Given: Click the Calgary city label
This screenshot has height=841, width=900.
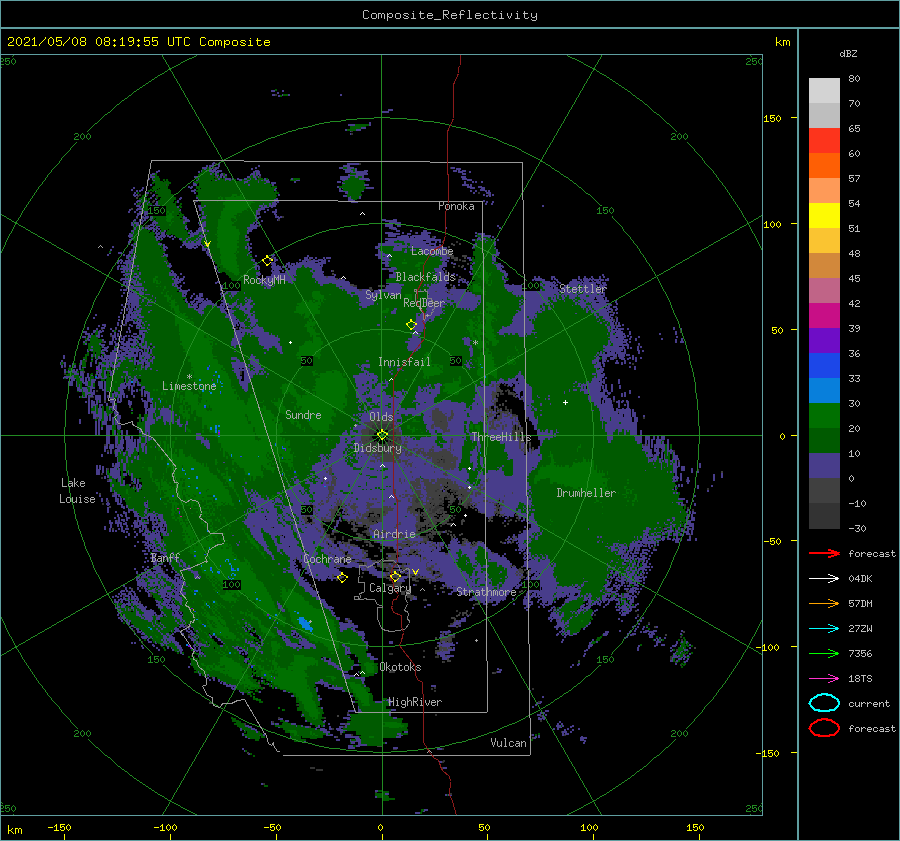Looking at the screenshot, I should tap(390, 588).
